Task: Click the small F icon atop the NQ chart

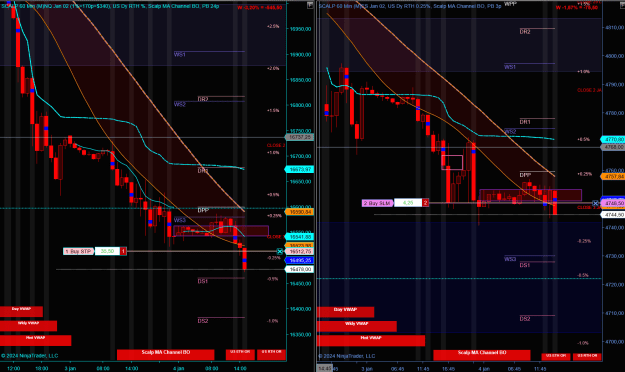Action: (310, 5)
